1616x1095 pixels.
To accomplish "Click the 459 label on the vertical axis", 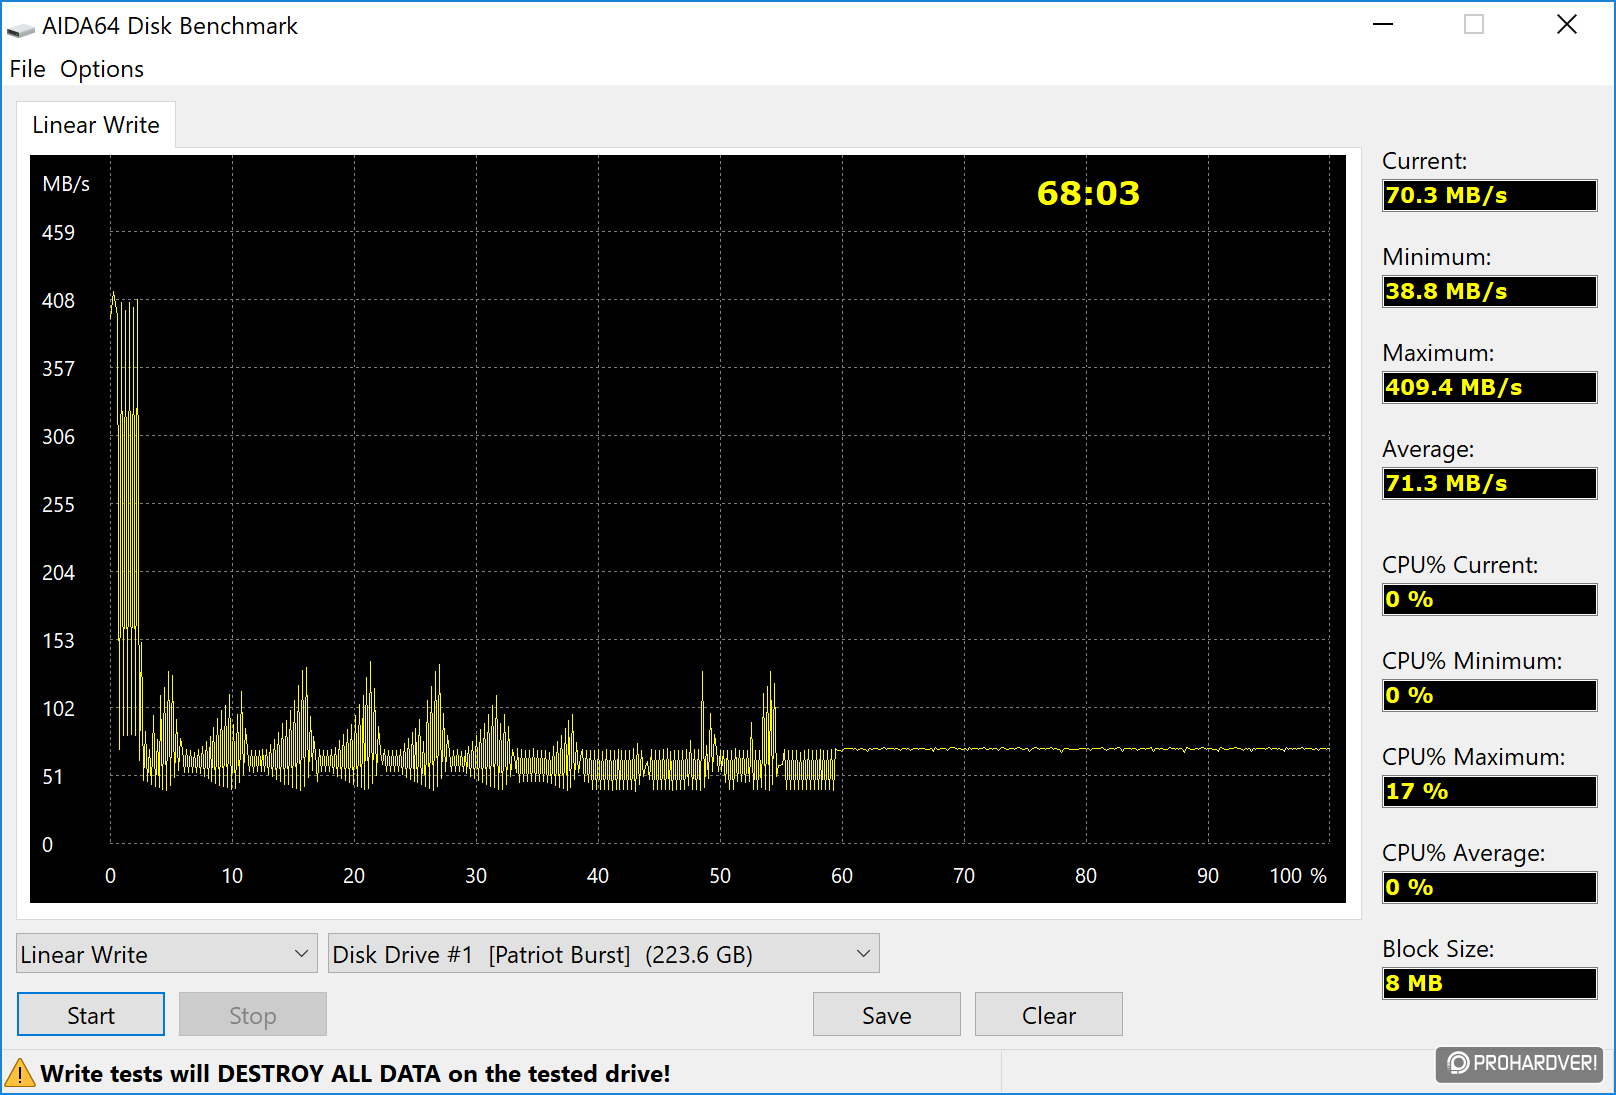I will coord(58,233).
